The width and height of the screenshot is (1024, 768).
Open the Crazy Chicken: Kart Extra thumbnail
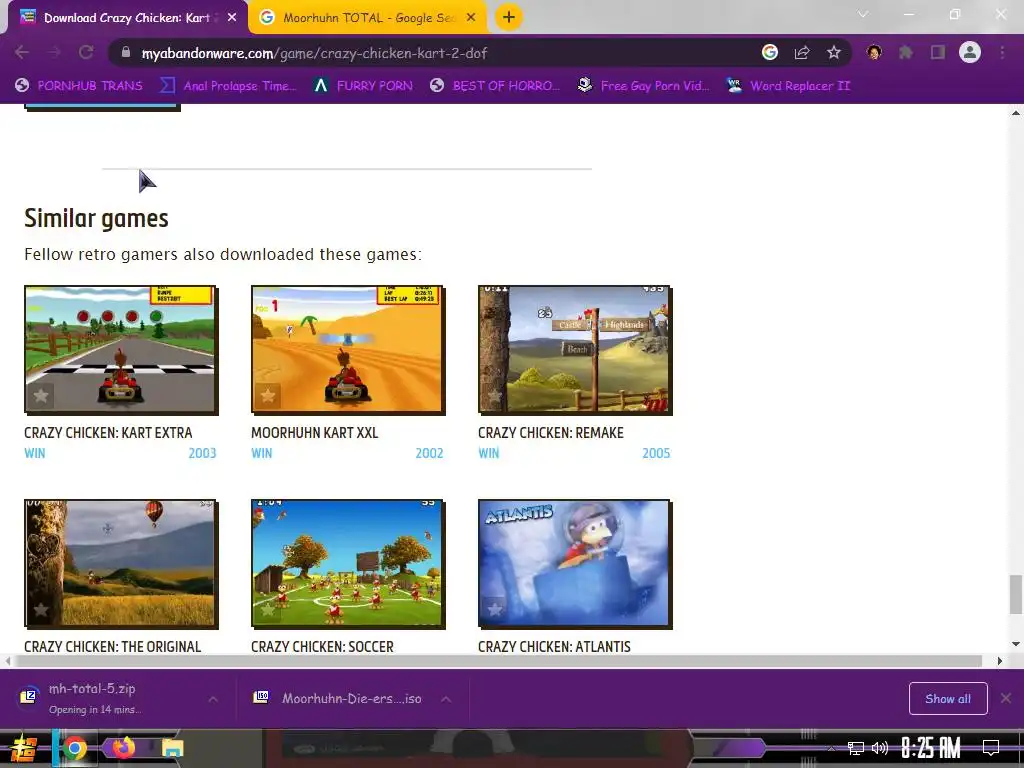[x=121, y=349]
